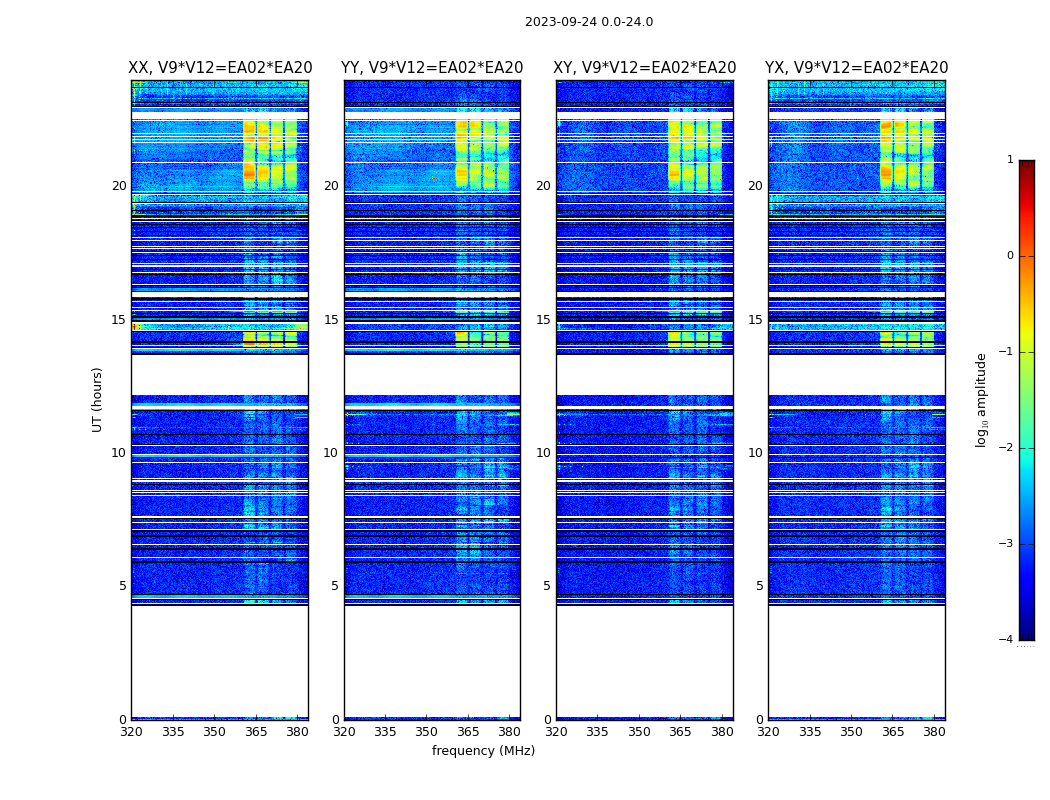The height and width of the screenshot is (800, 1050).
Task: Click the colorbar tick label −4
Action: (x=1007, y=640)
